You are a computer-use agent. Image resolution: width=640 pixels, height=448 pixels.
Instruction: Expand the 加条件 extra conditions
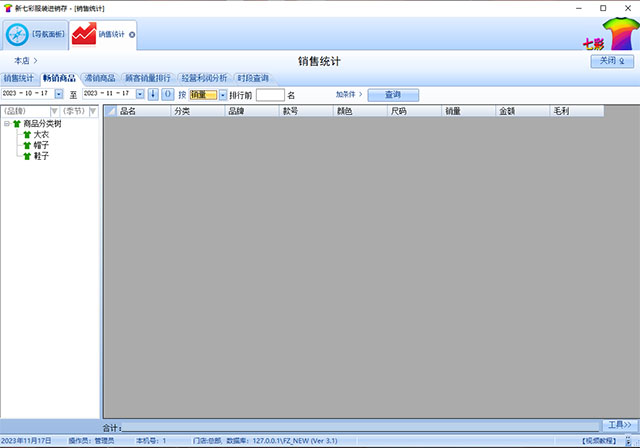pyautogui.click(x=349, y=94)
